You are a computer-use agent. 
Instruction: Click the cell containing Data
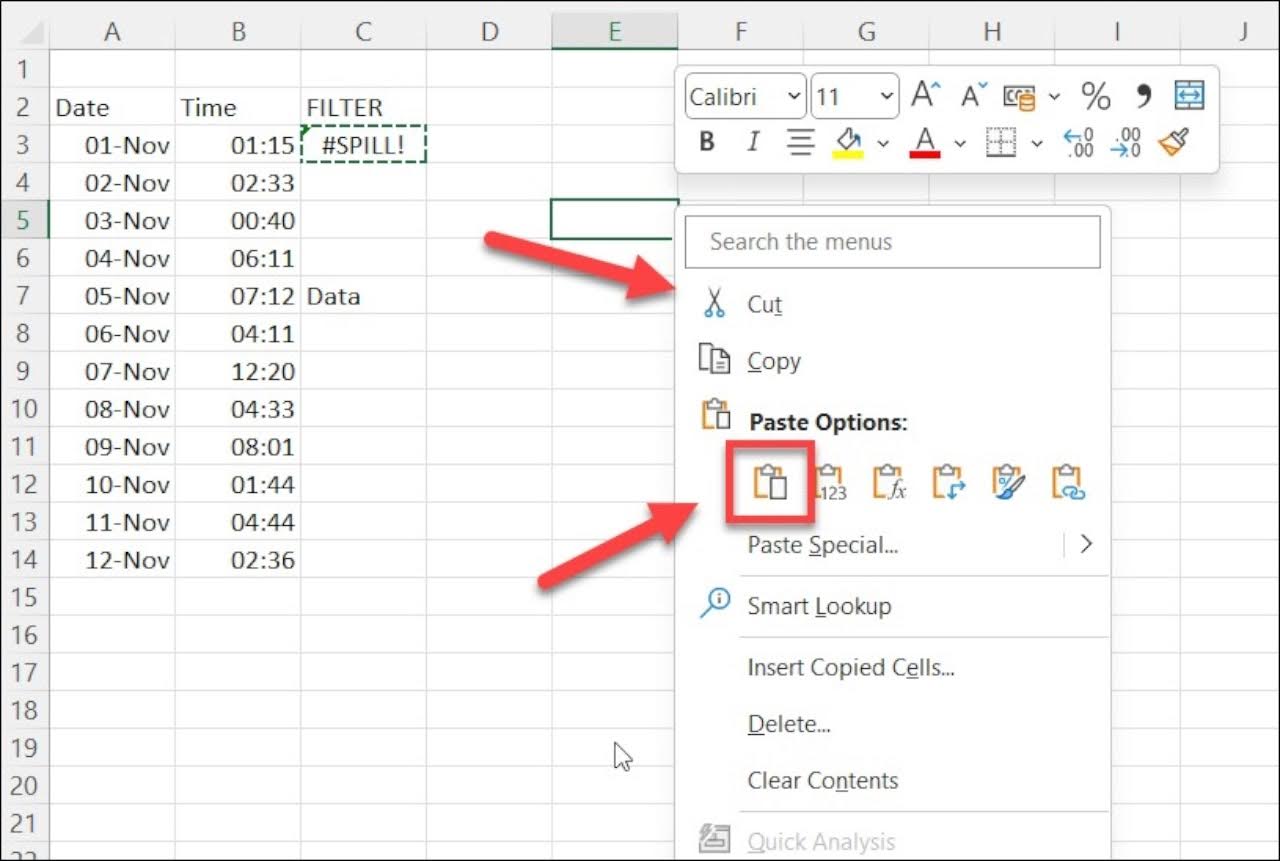pyautogui.click(x=364, y=296)
